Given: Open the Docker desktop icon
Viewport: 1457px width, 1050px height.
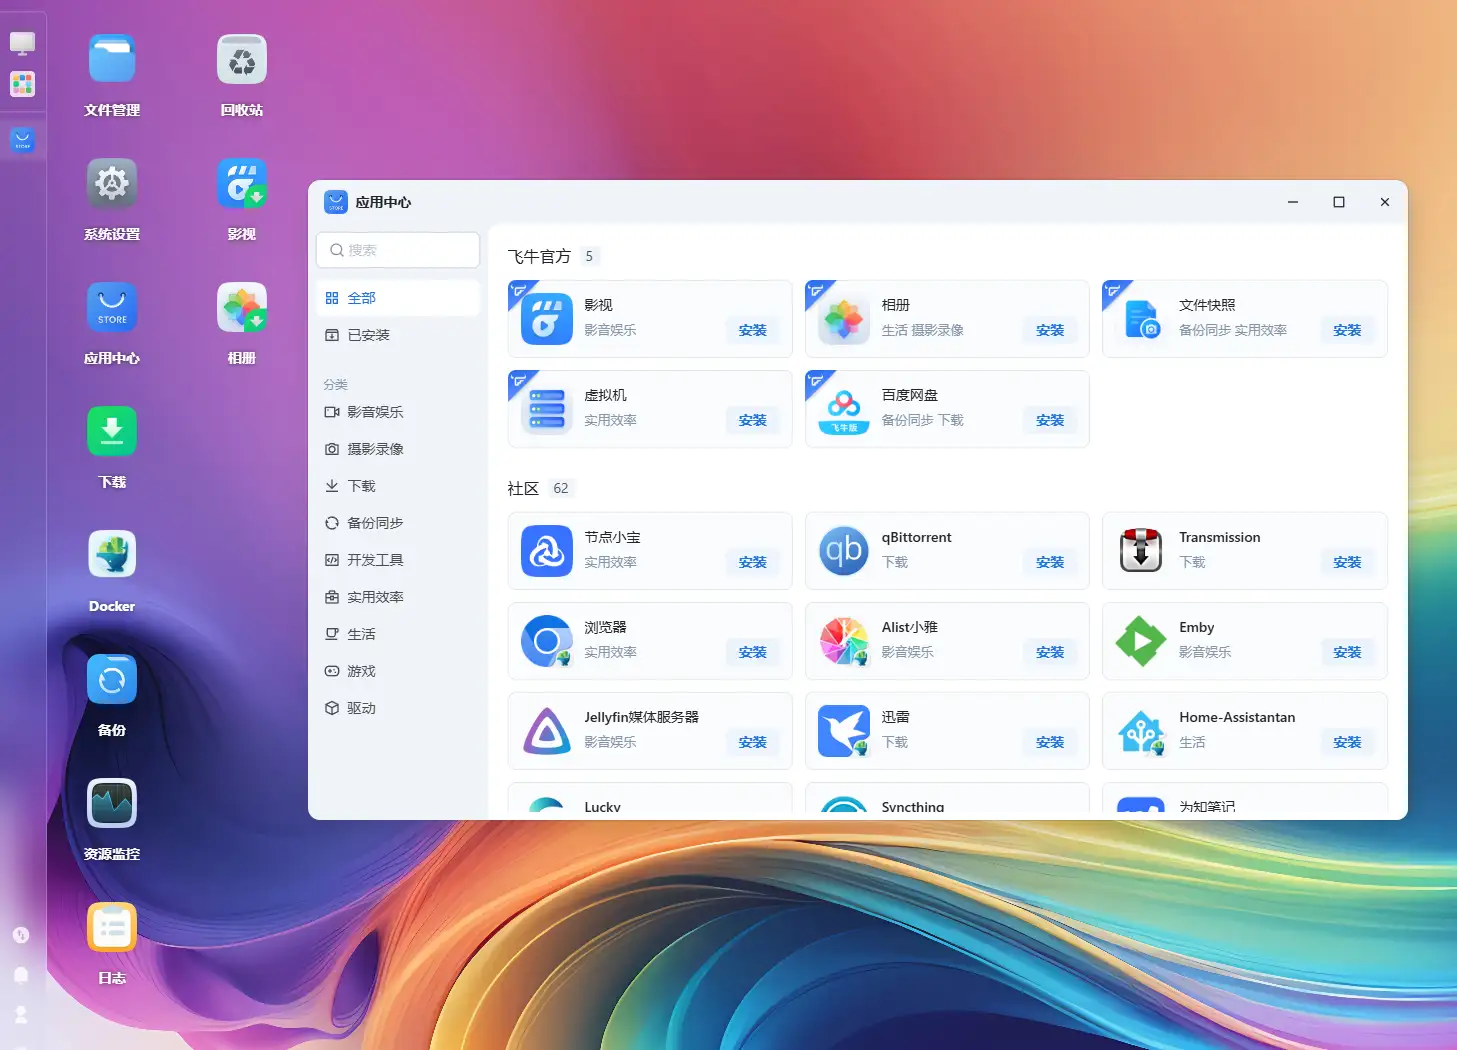Looking at the screenshot, I should [x=112, y=556].
